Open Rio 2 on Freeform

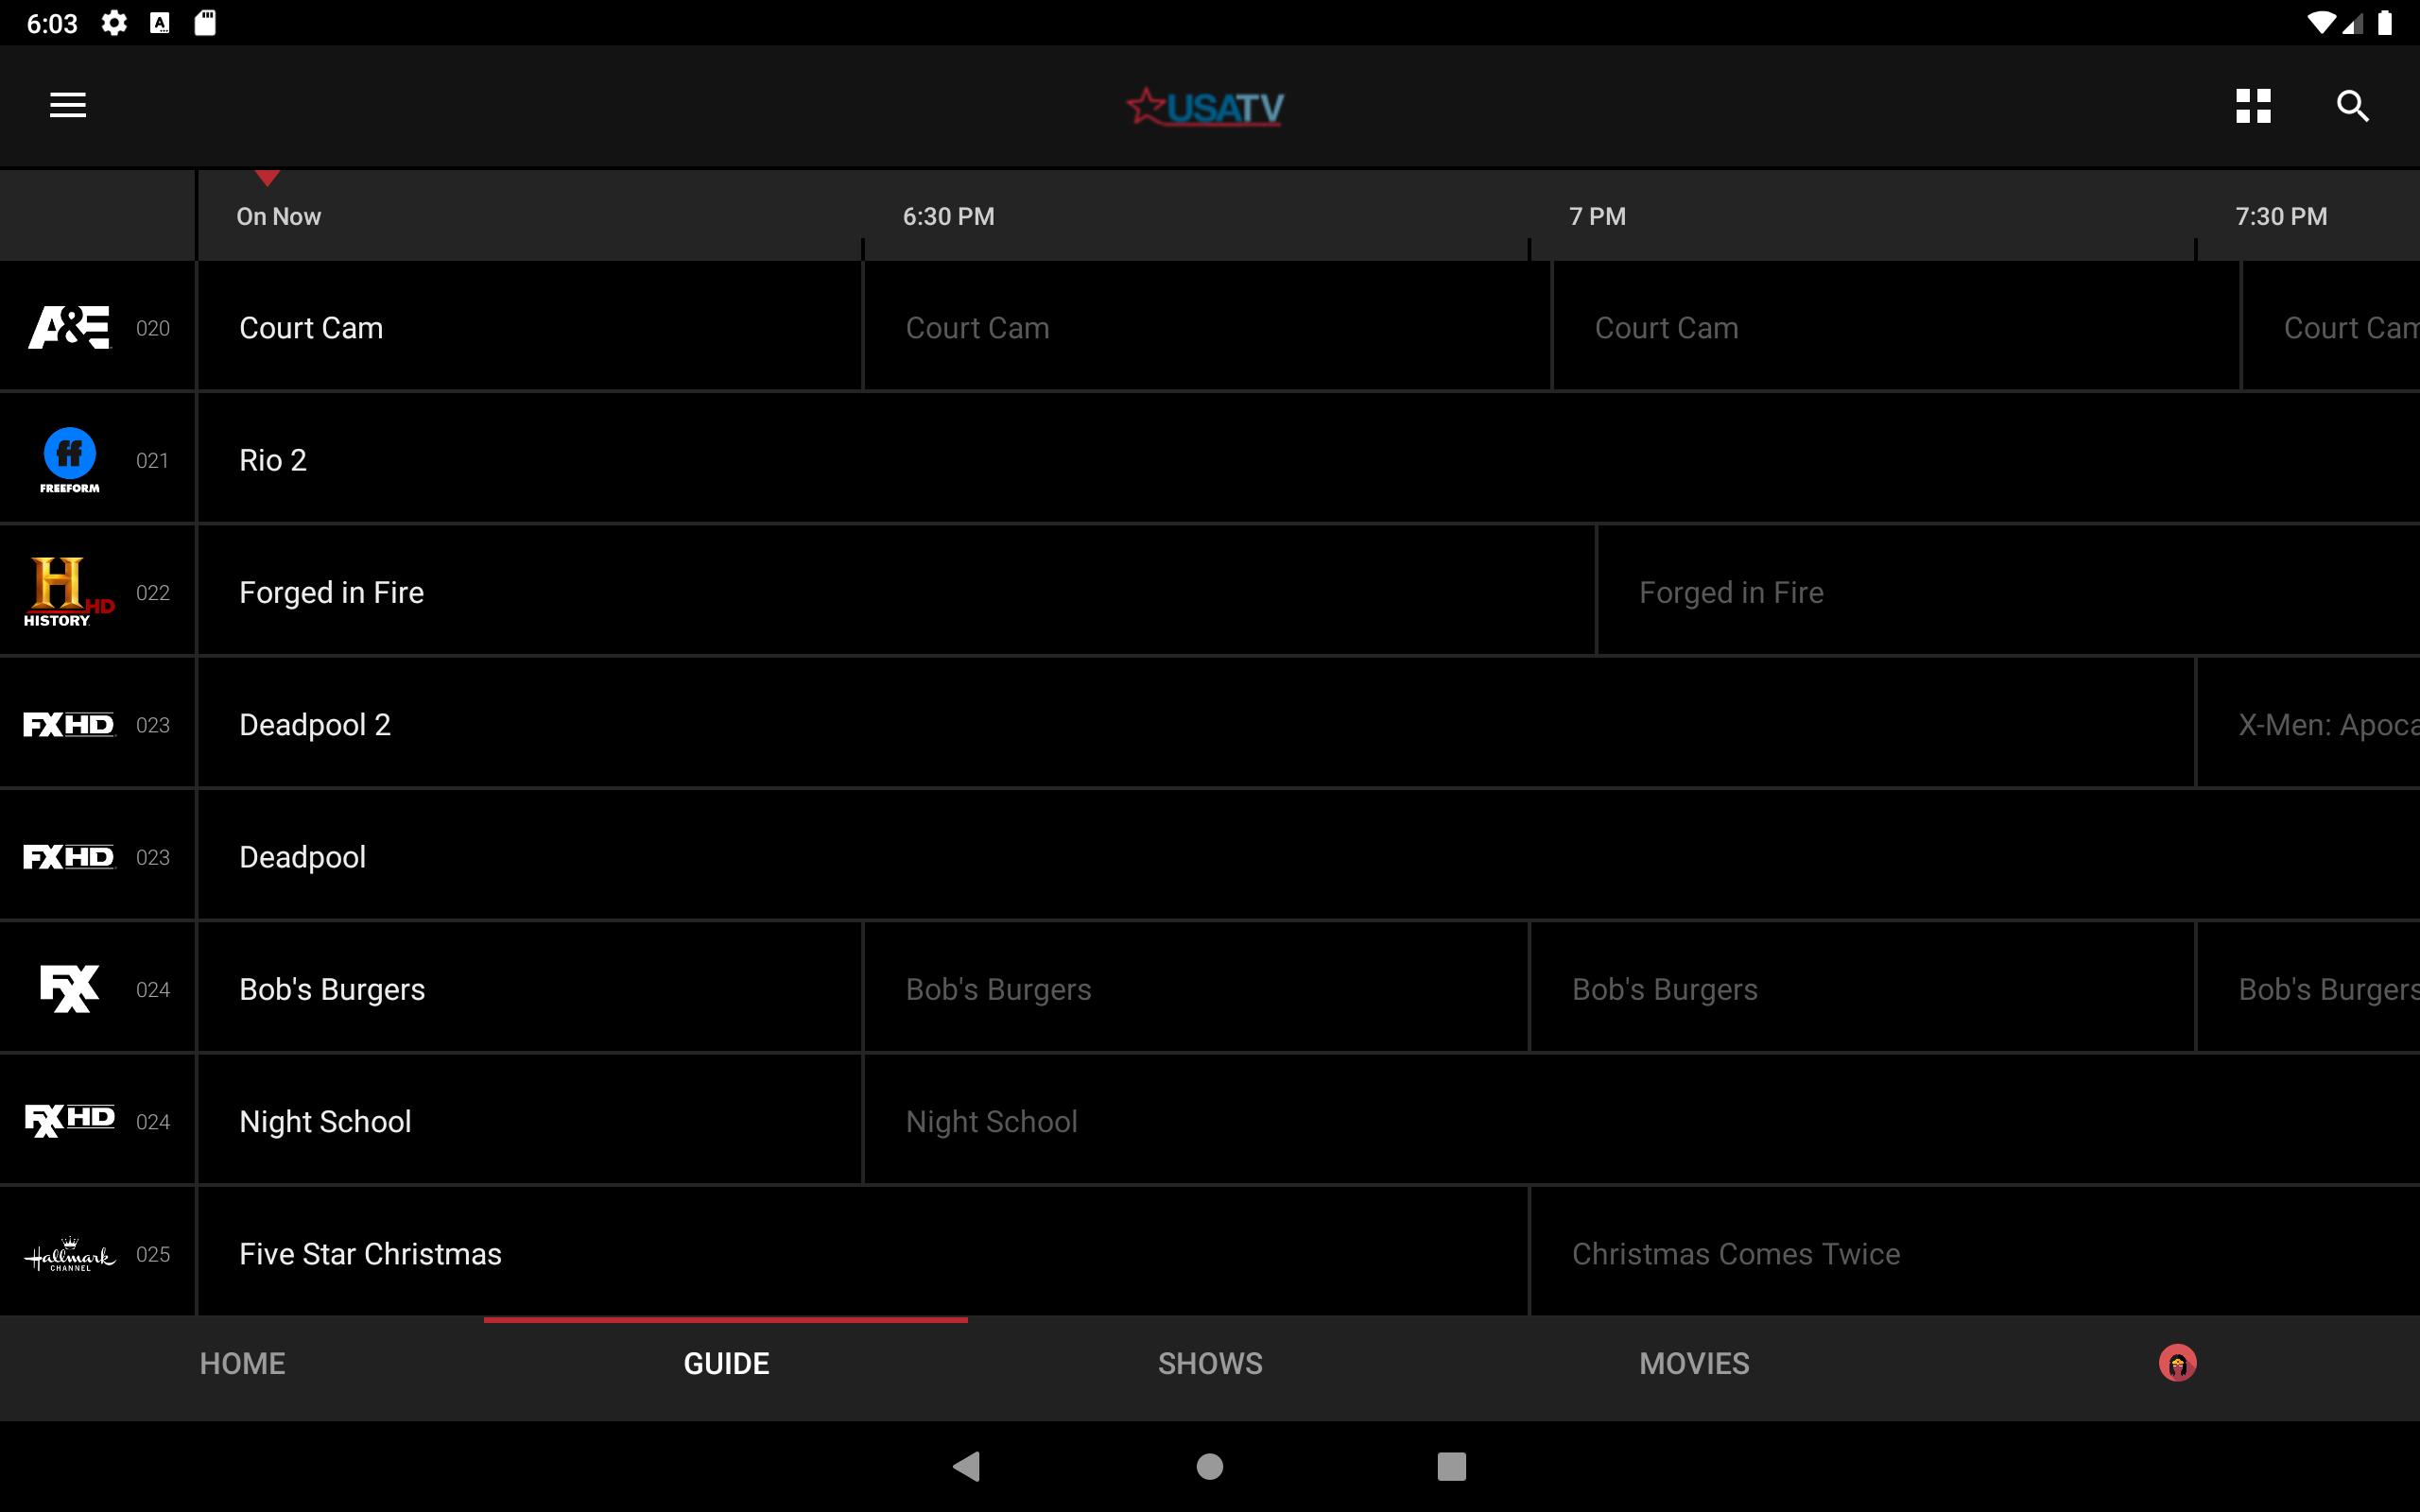[1309, 458]
